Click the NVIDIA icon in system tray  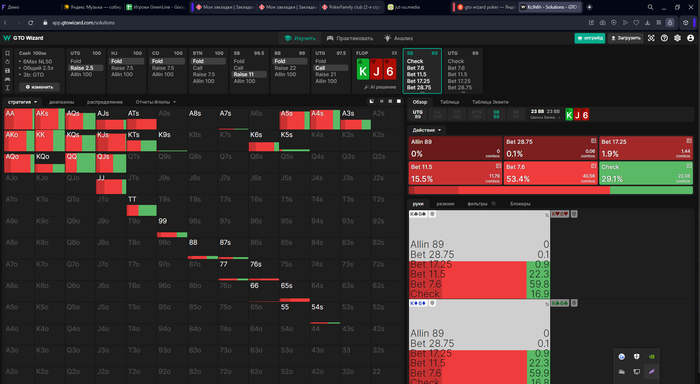[x=652, y=356]
